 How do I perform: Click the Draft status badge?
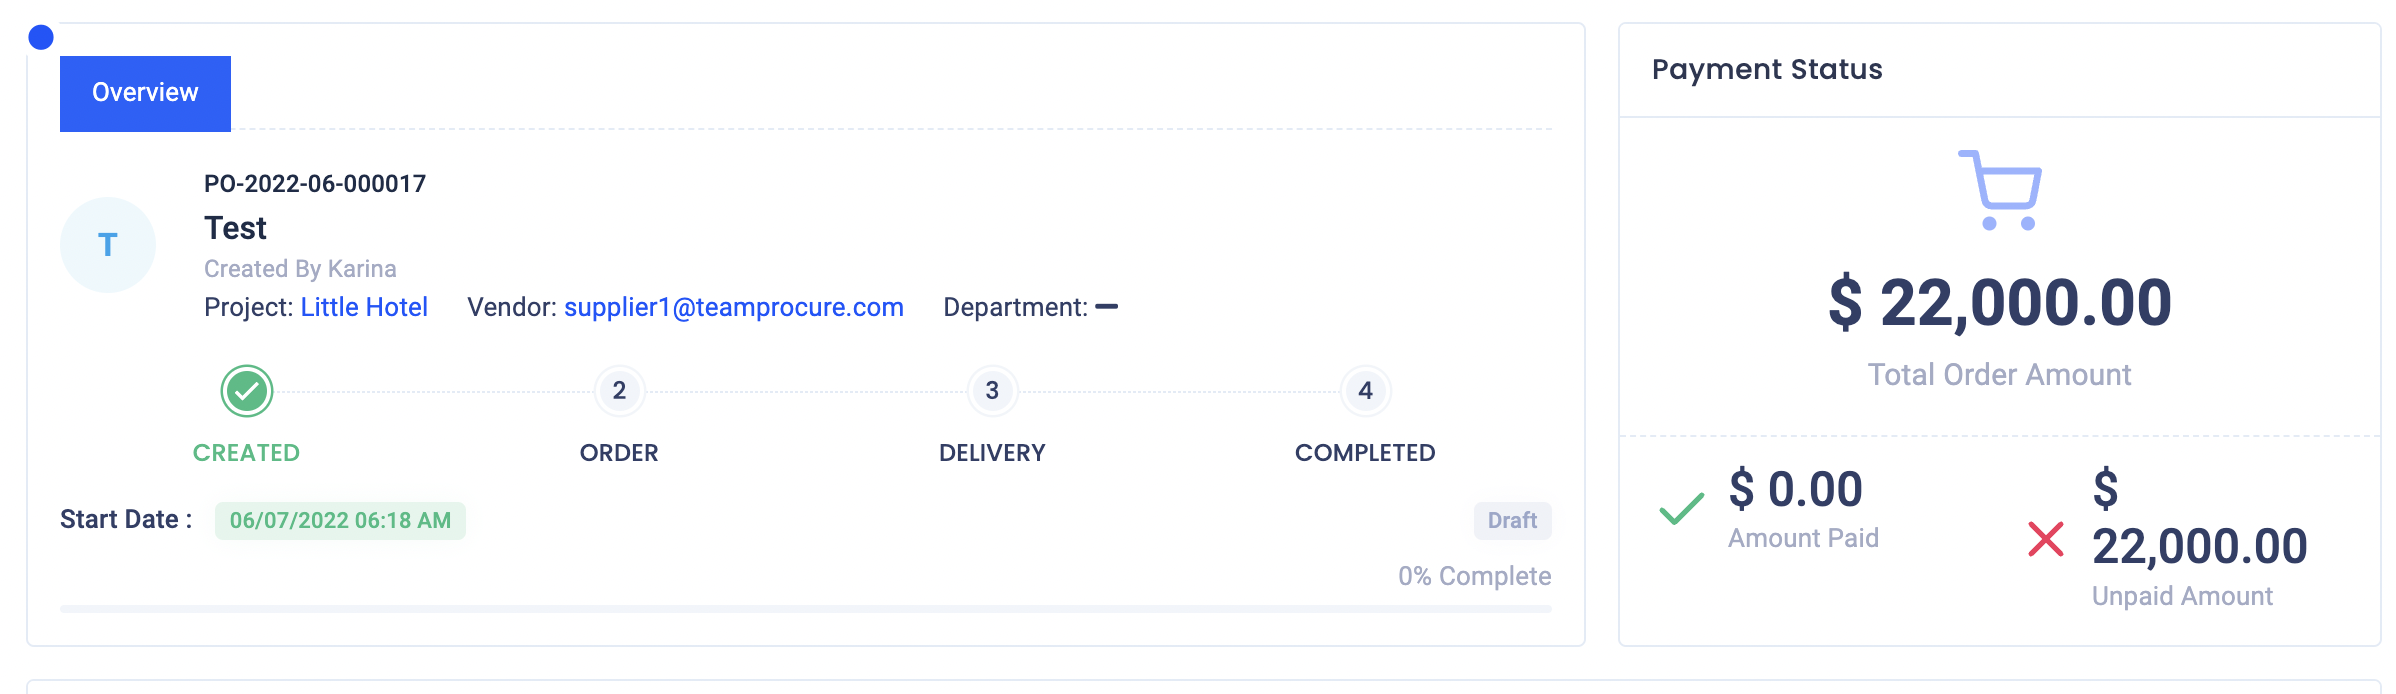[x=1512, y=521]
